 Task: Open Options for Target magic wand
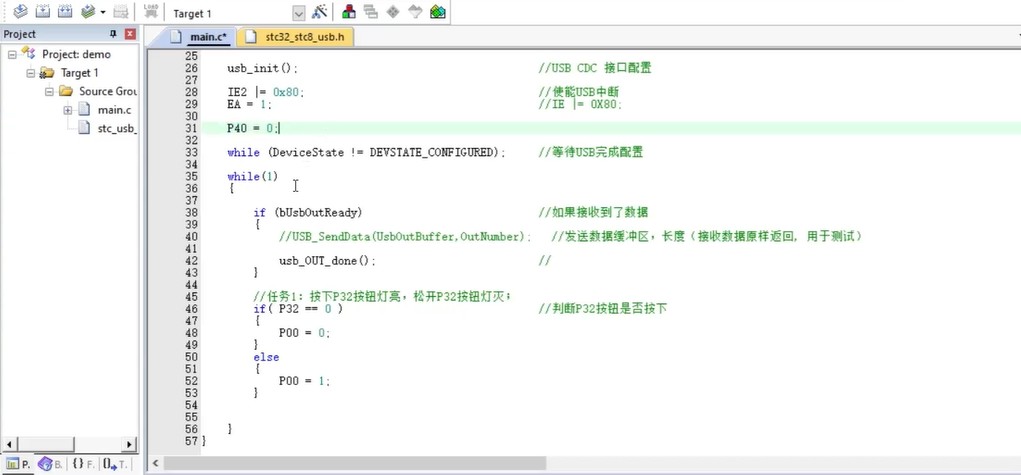pyautogui.click(x=319, y=11)
